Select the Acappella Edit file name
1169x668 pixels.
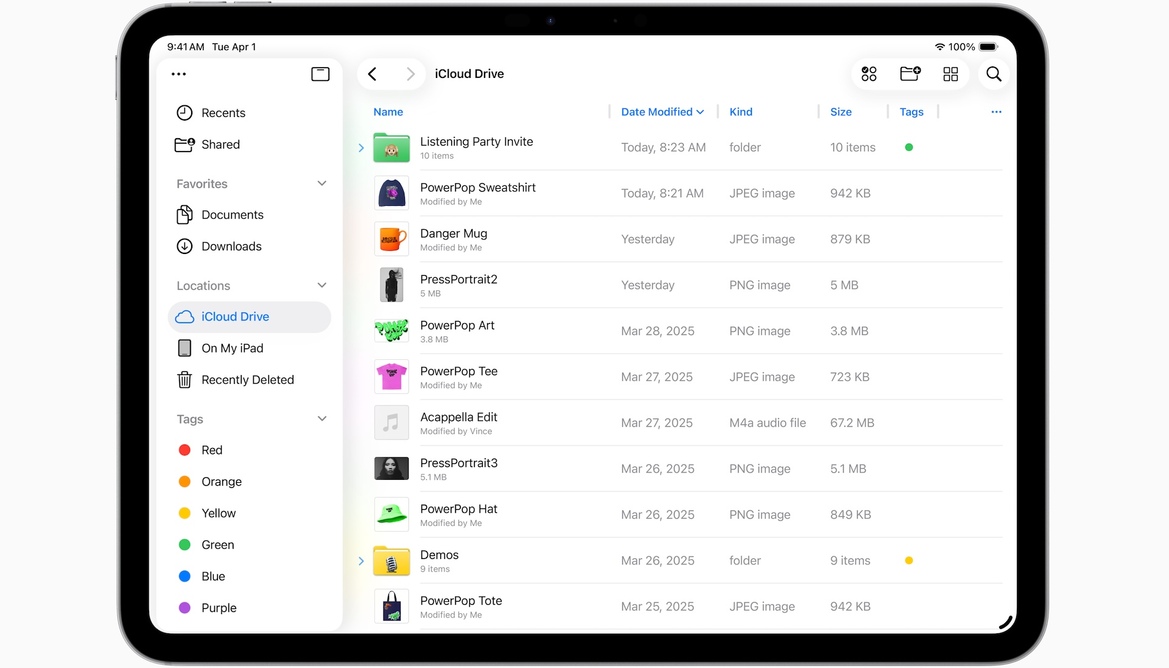459,418
